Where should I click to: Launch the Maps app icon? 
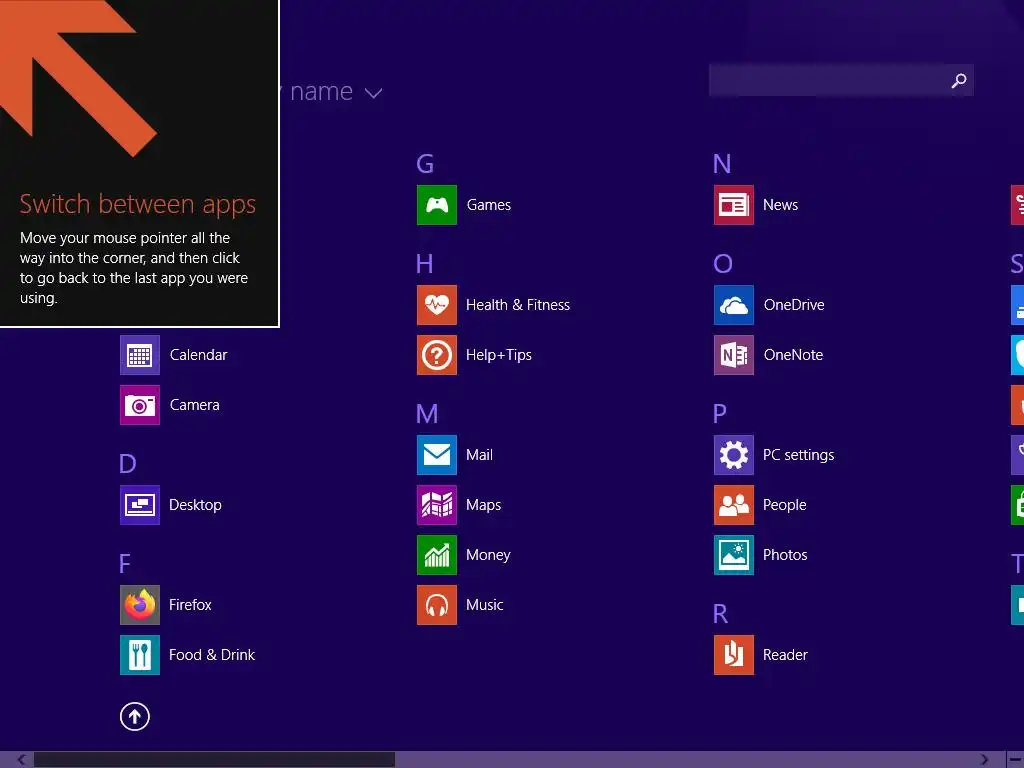tap(436, 505)
